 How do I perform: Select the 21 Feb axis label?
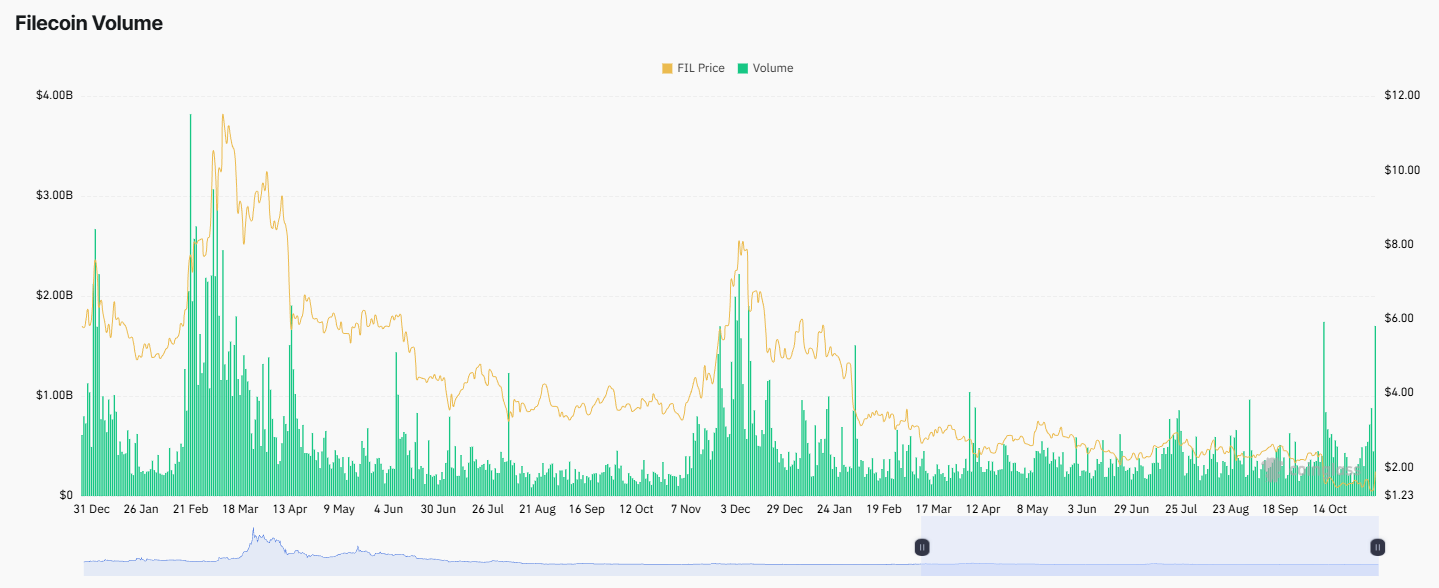(190, 509)
